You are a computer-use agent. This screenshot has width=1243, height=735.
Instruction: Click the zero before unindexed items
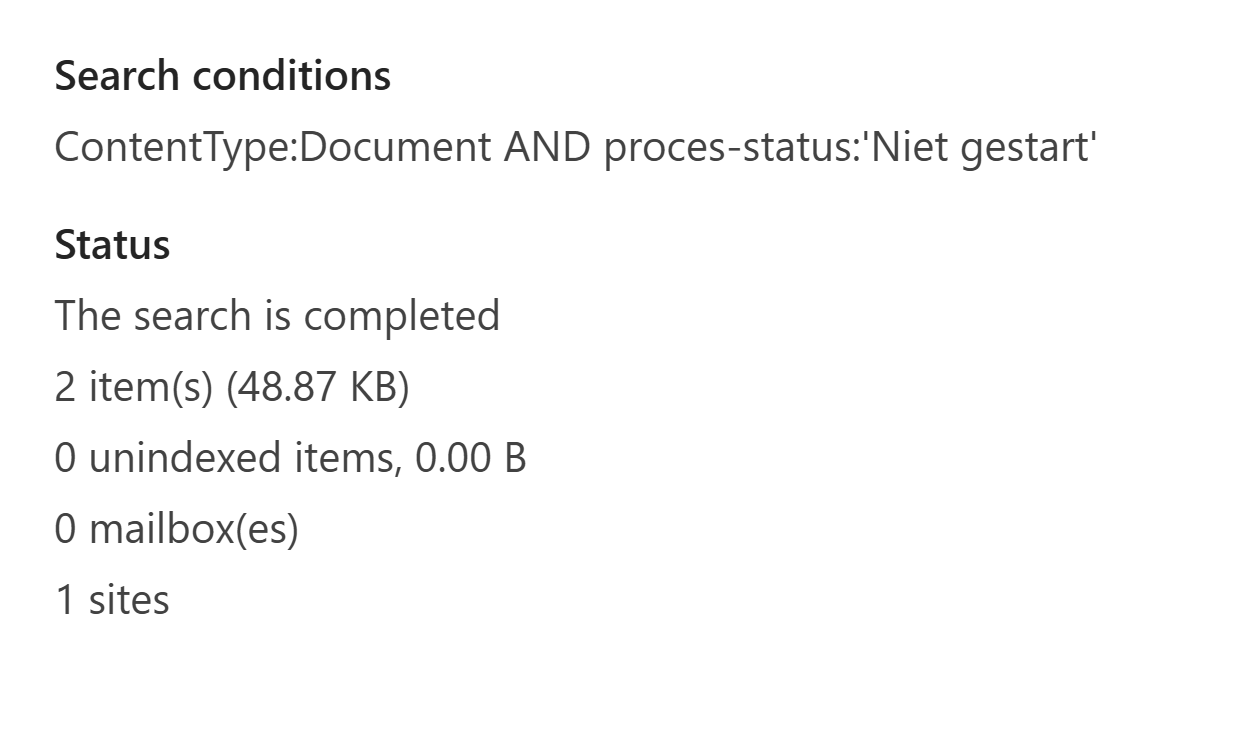click(x=65, y=458)
